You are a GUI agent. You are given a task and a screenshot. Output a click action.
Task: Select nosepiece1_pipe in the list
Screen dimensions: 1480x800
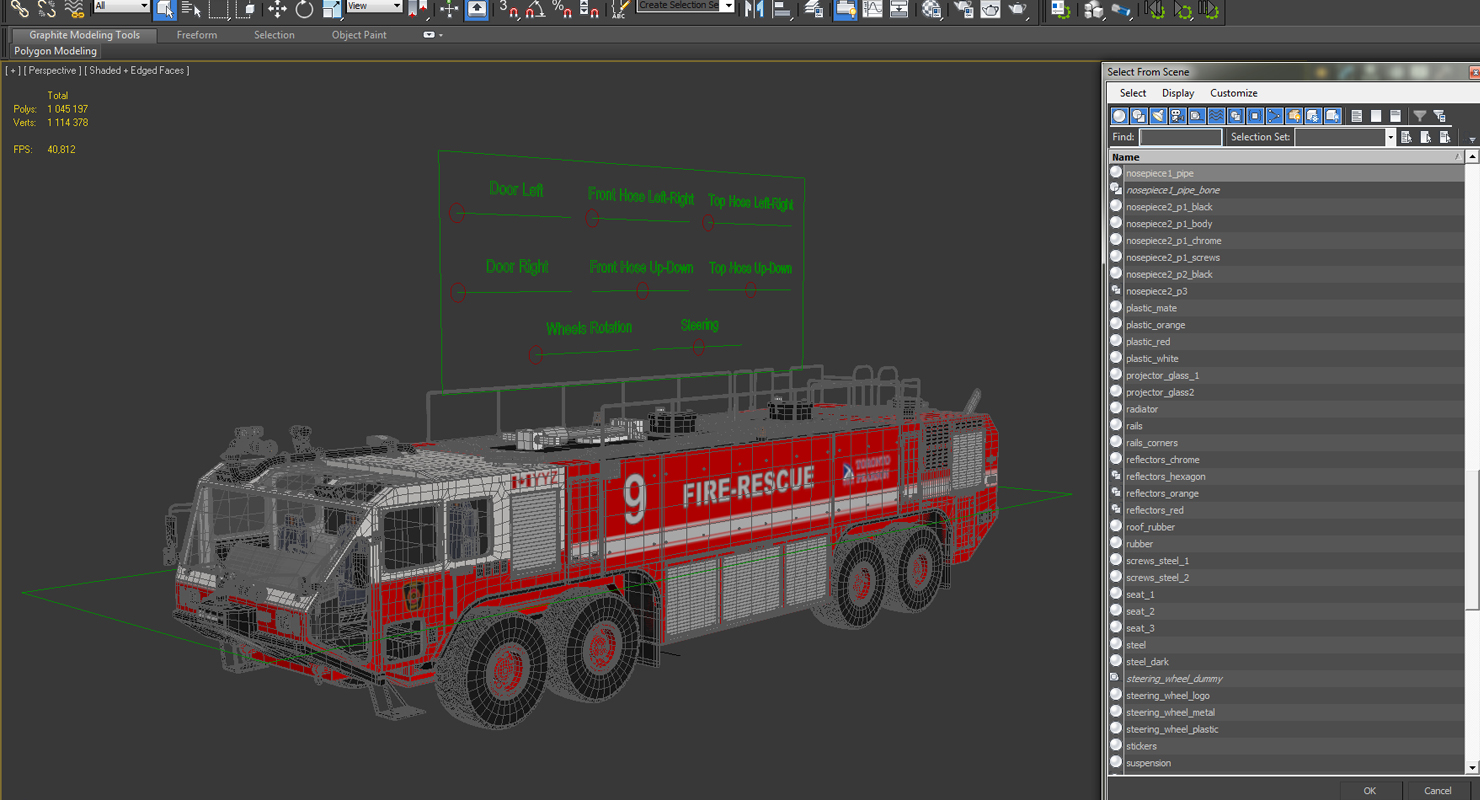pyautogui.click(x=1286, y=173)
